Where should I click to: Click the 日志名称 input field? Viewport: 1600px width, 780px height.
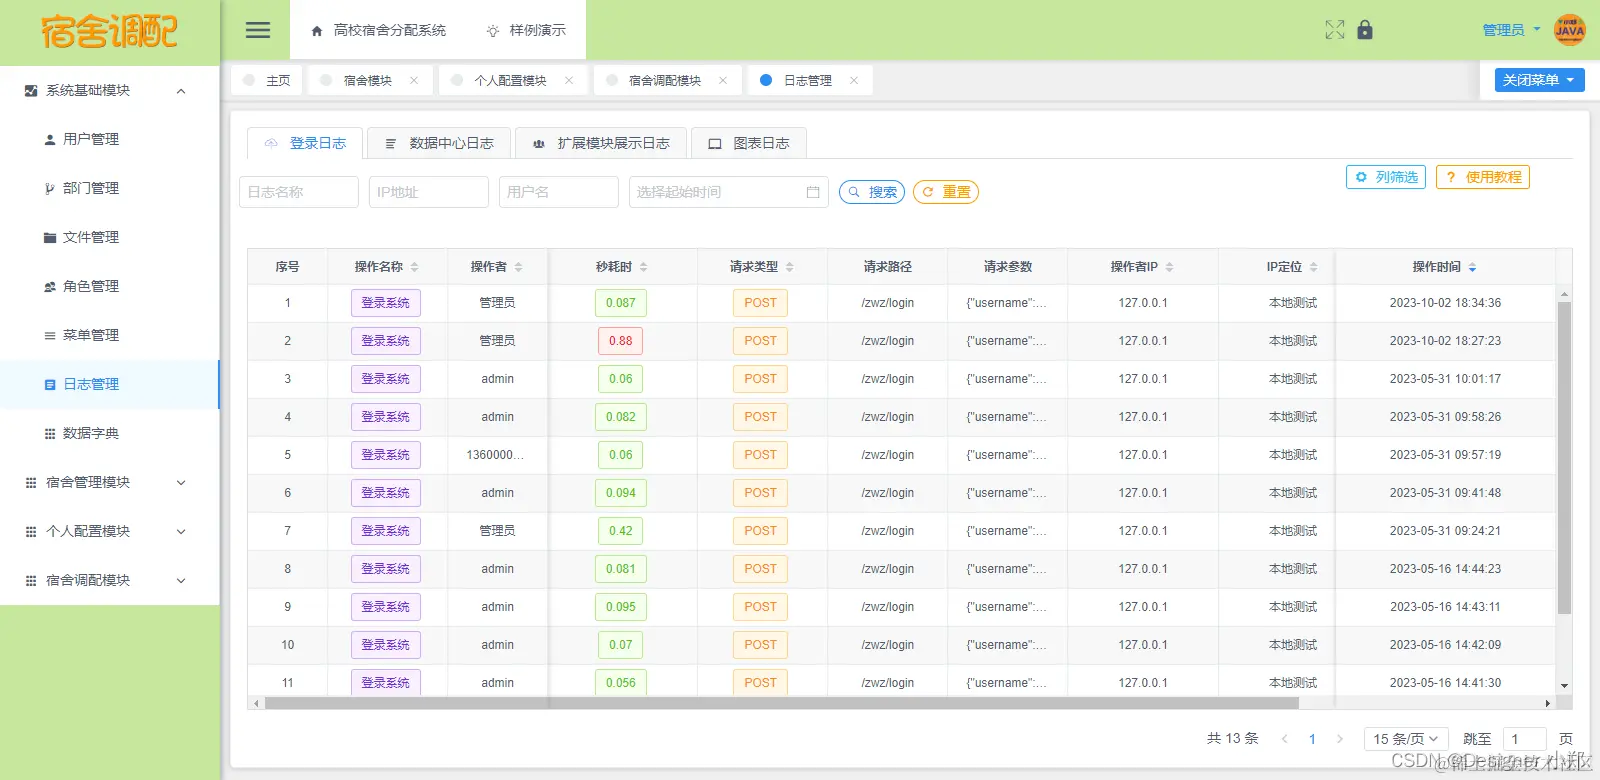click(x=299, y=192)
